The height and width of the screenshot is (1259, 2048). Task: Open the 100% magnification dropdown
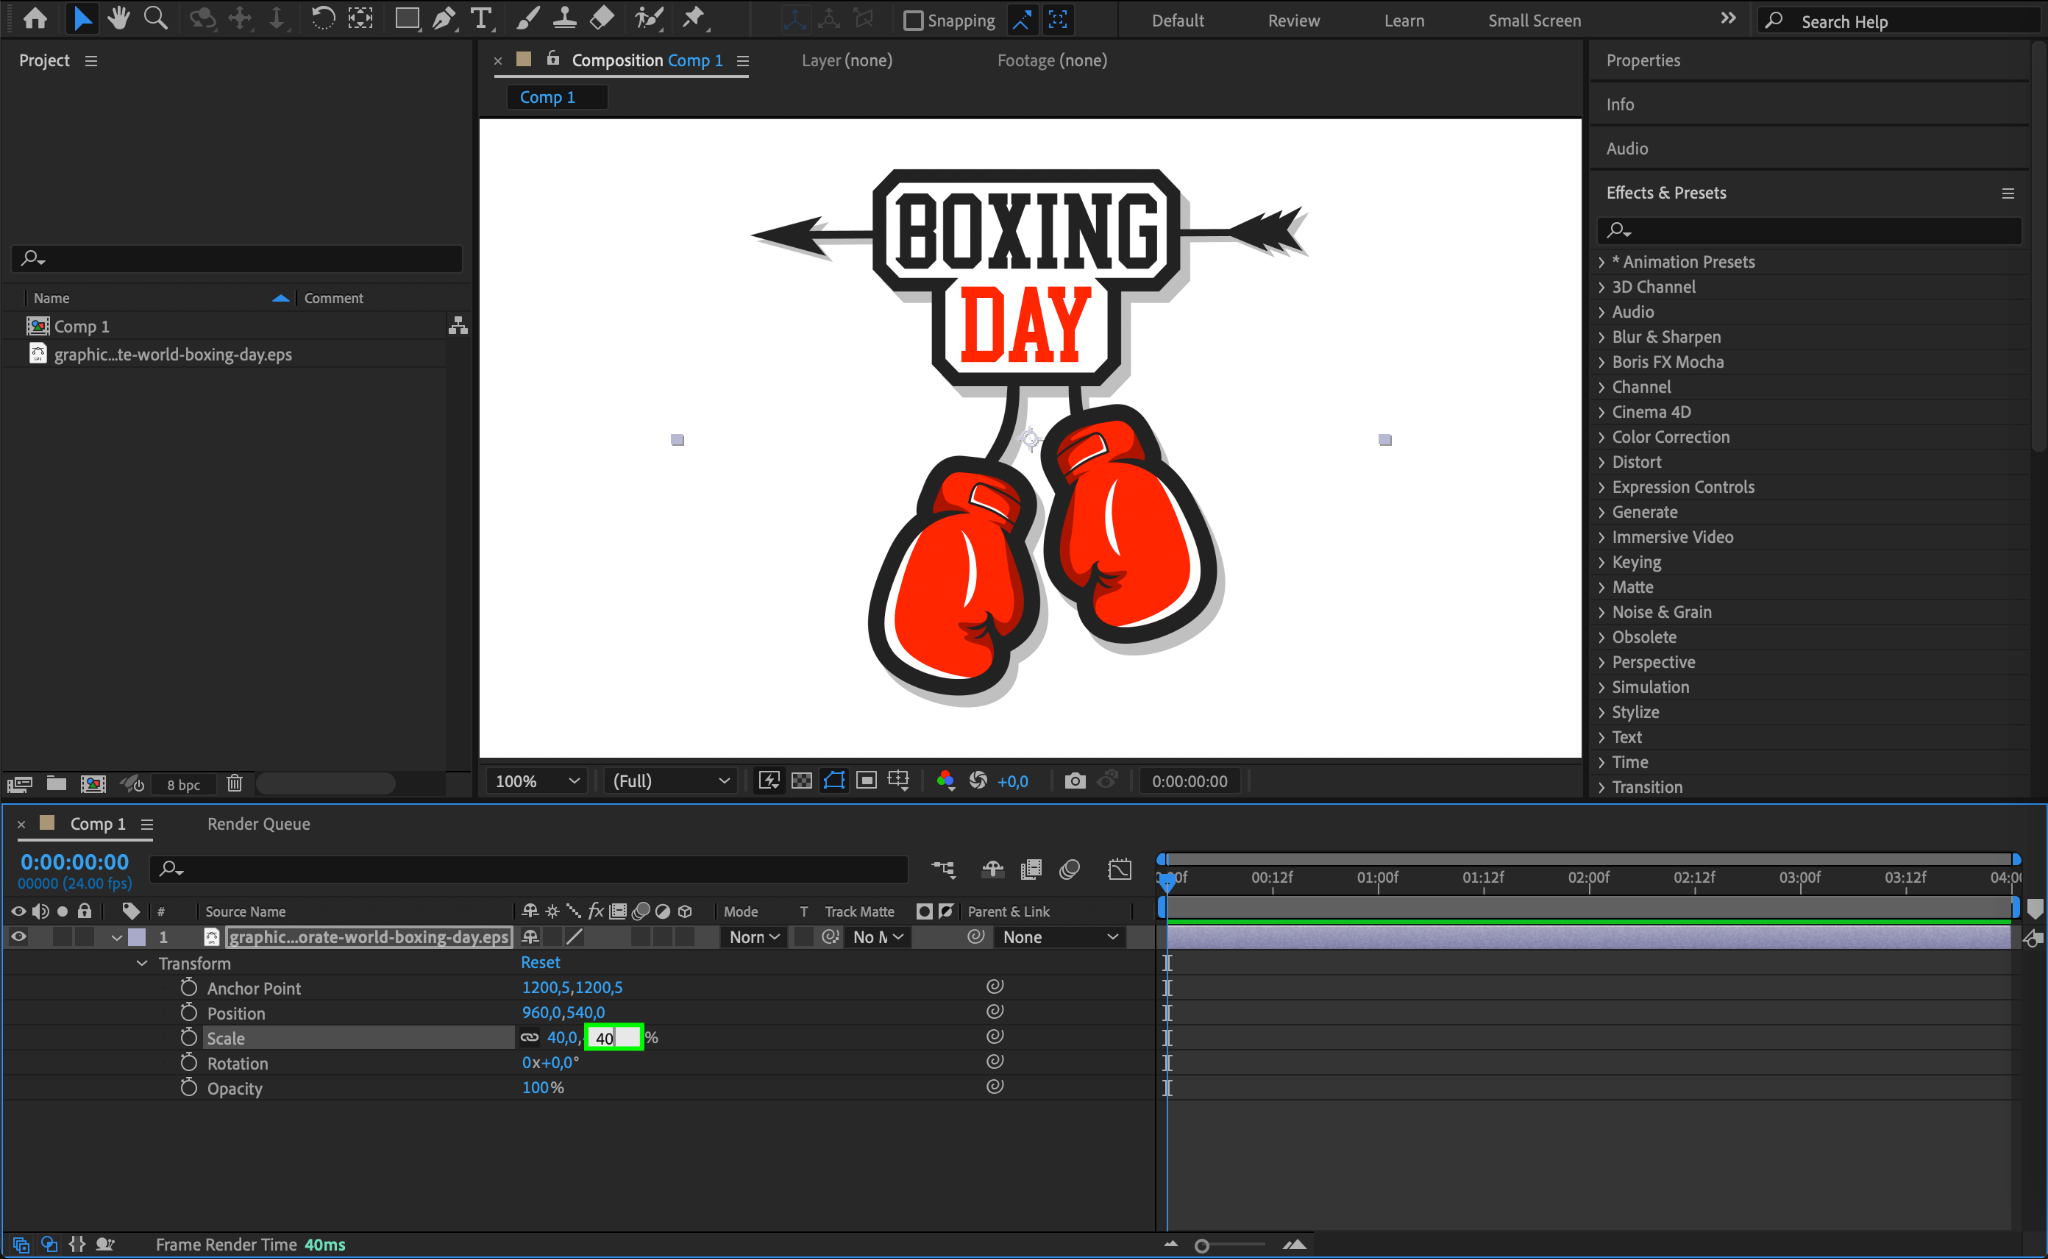(538, 781)
